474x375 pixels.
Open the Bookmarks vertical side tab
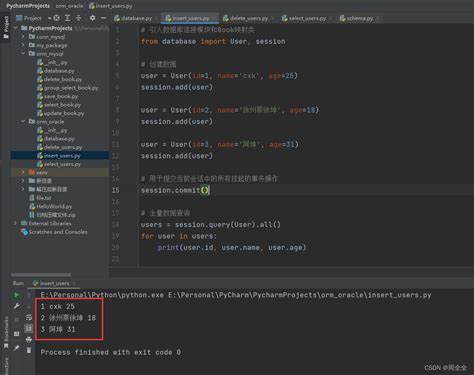[6, 332]
